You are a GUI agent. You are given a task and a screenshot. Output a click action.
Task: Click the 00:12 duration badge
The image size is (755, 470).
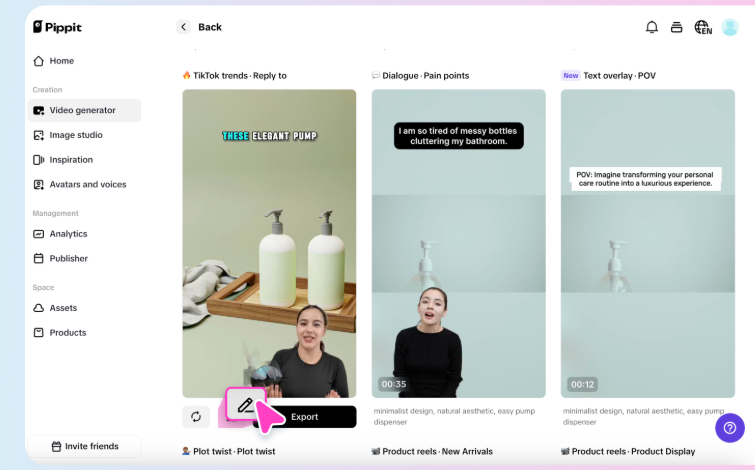click(583, 384)
